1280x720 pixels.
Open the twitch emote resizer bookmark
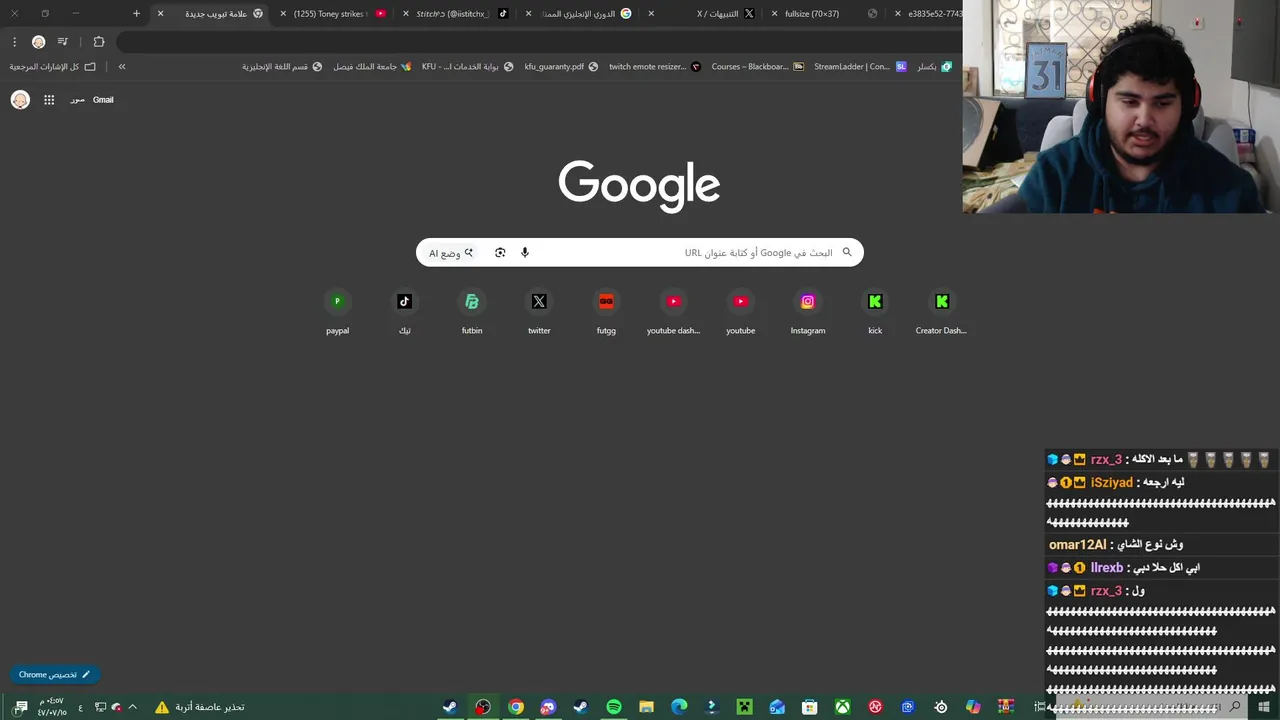coord(655,67)
